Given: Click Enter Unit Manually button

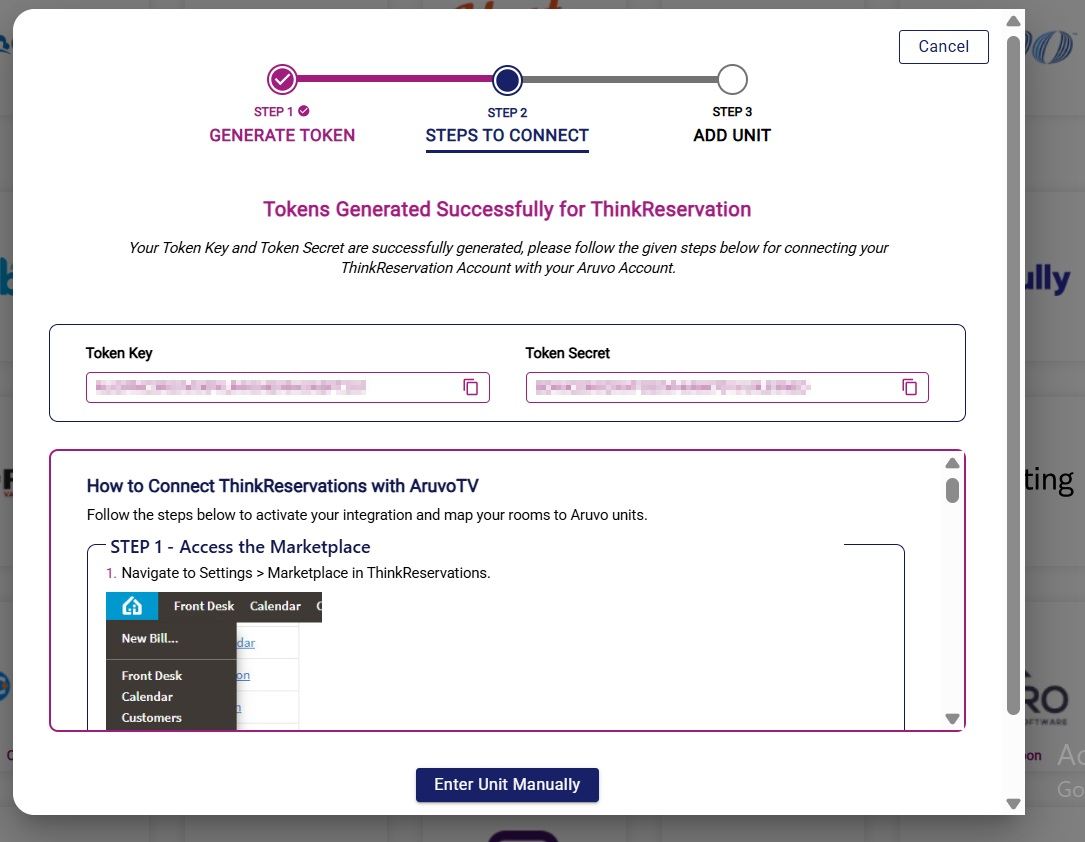Looking at the screenshot, I should click(x=507, y=785).
